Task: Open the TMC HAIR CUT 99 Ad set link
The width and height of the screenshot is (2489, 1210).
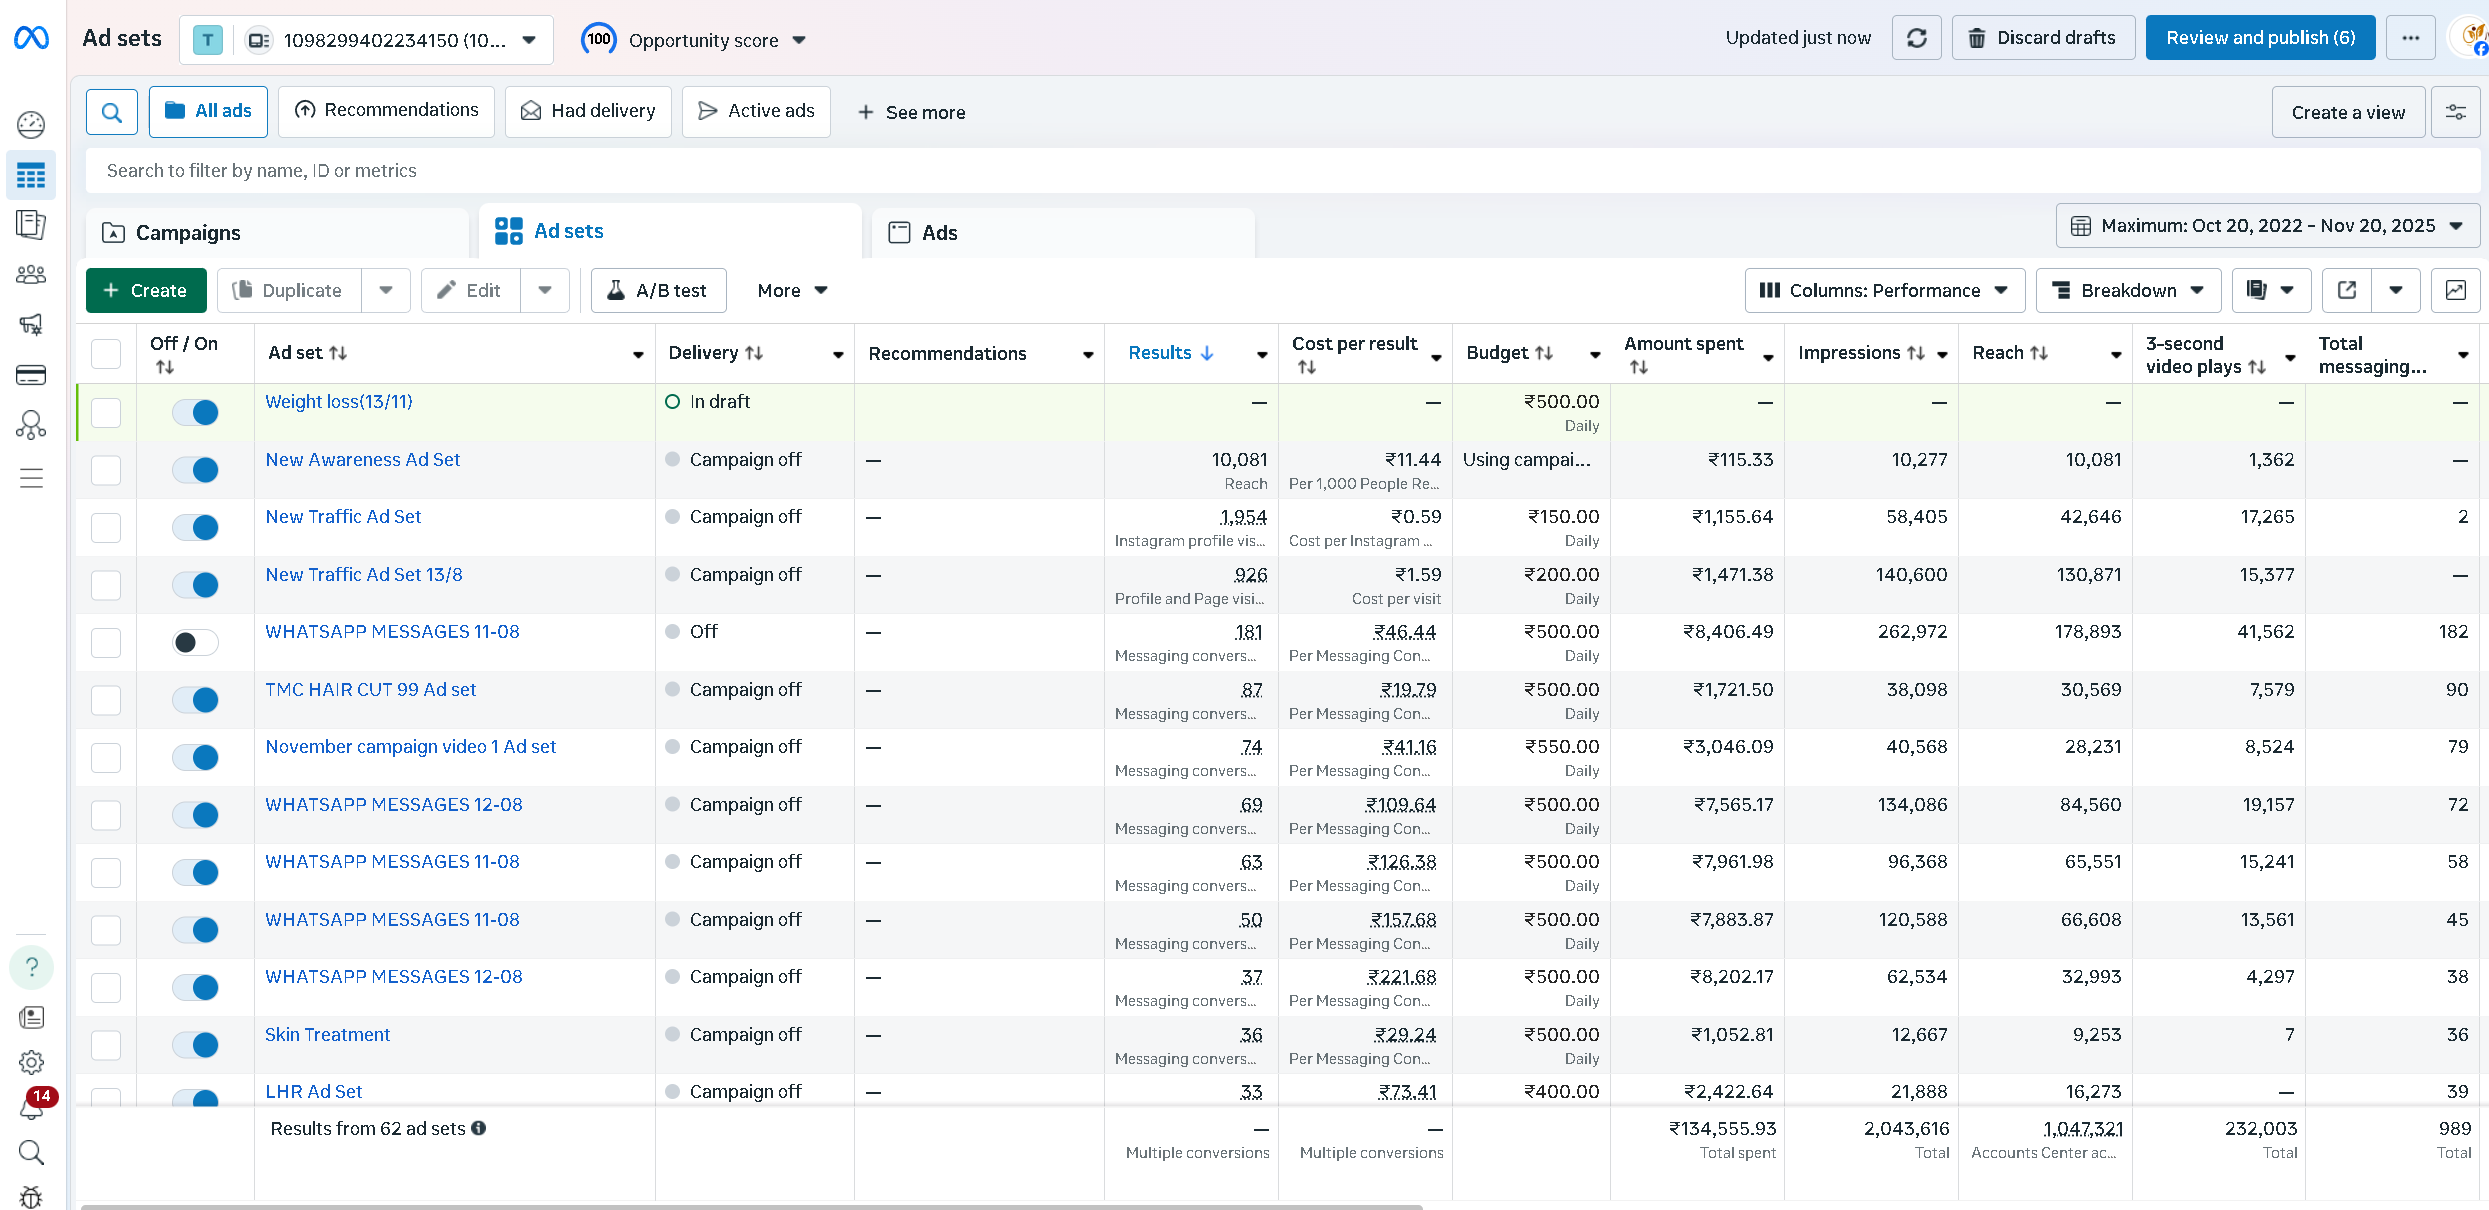Action: (370, 690)
